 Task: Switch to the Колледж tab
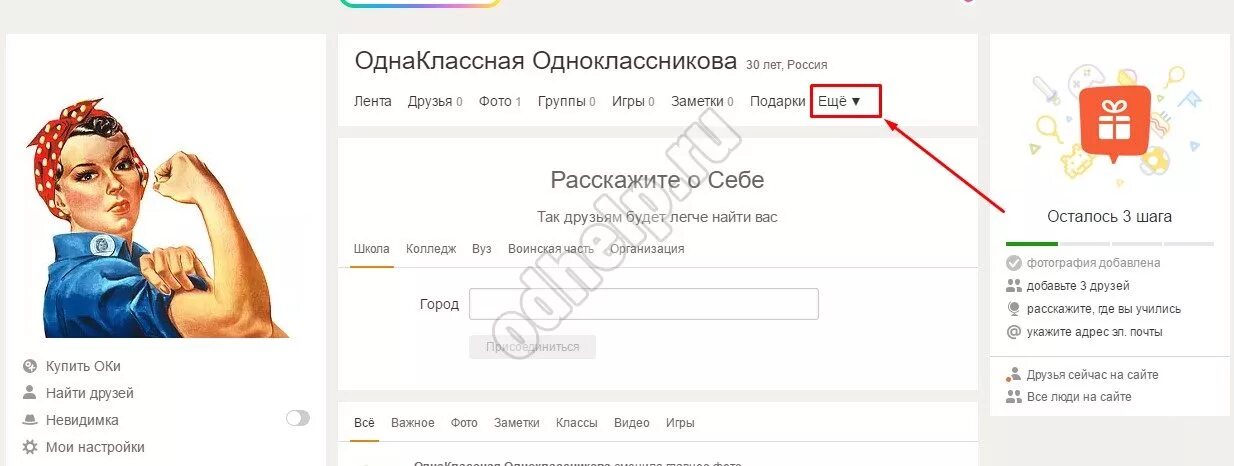431,249
